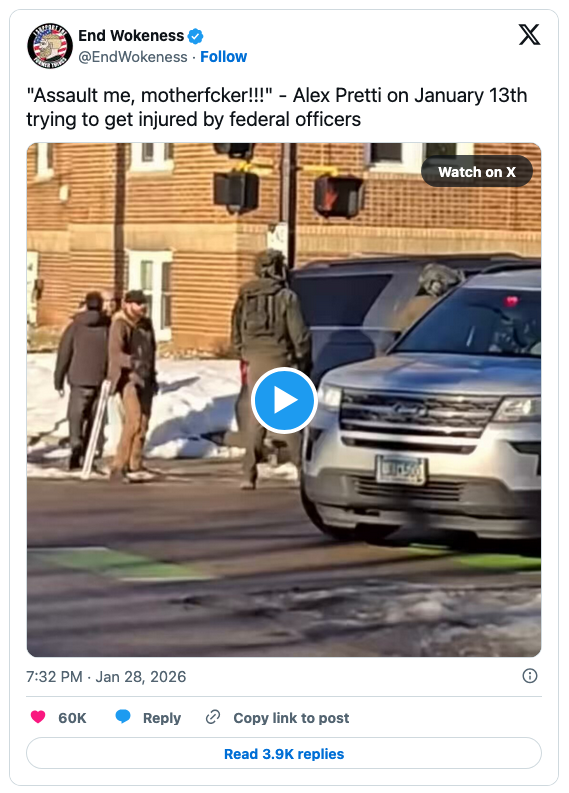Screen dimensions: 569x793
Task: Select the Watch on X button
Action: click(476, 172)
